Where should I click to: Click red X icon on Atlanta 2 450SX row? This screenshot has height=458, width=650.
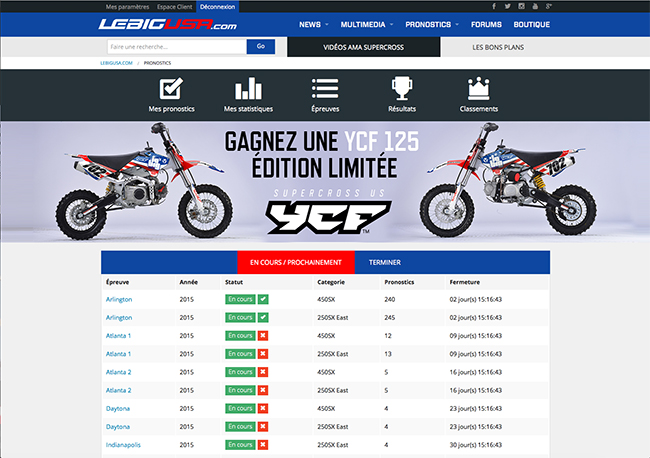pos(263,372)
